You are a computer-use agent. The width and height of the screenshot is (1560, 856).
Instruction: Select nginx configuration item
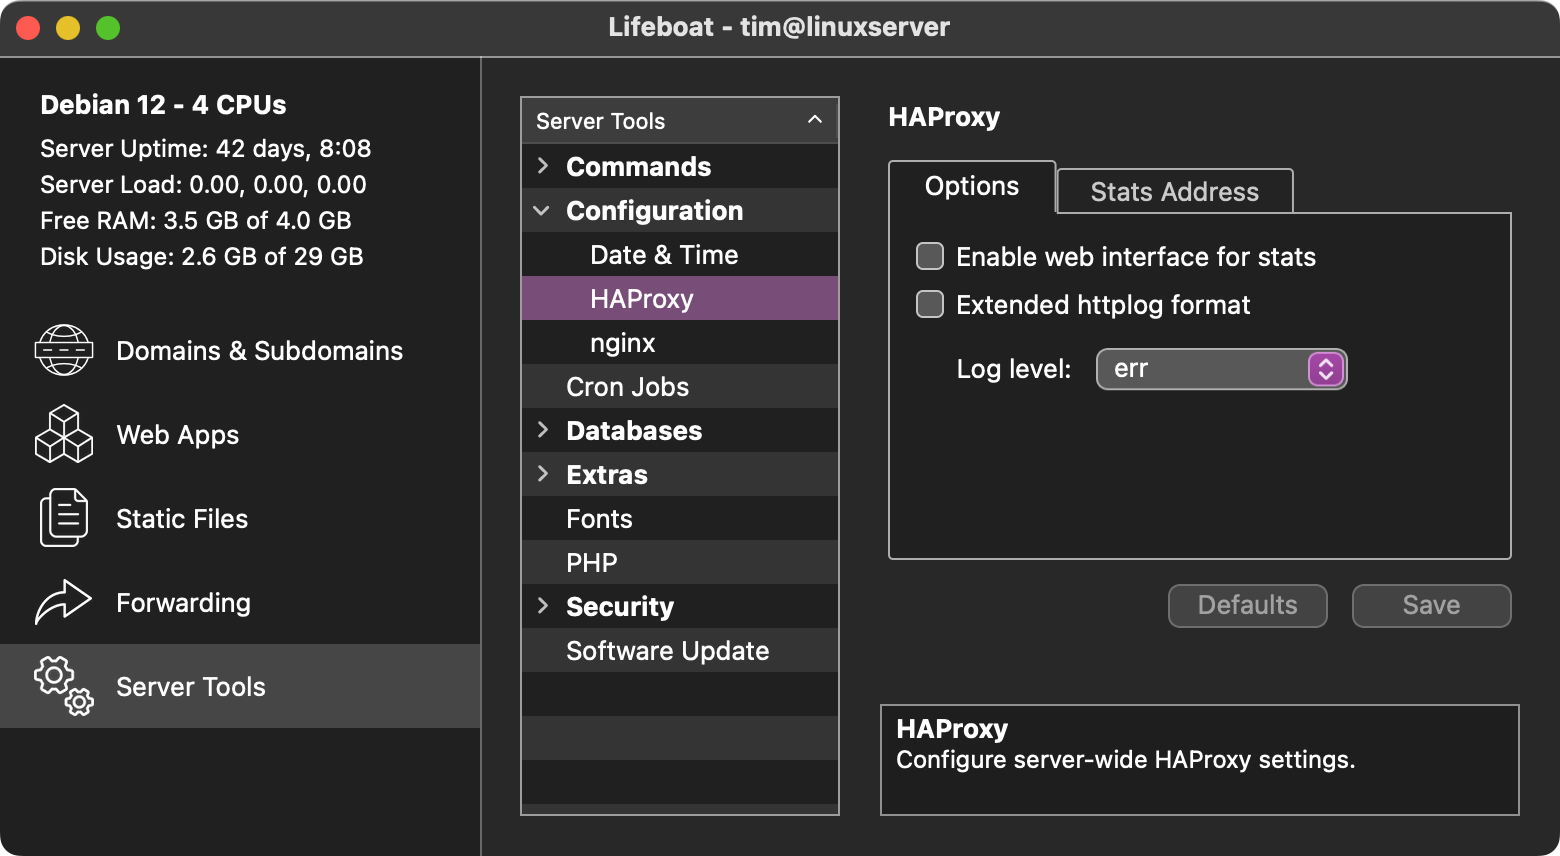(680, 342)
